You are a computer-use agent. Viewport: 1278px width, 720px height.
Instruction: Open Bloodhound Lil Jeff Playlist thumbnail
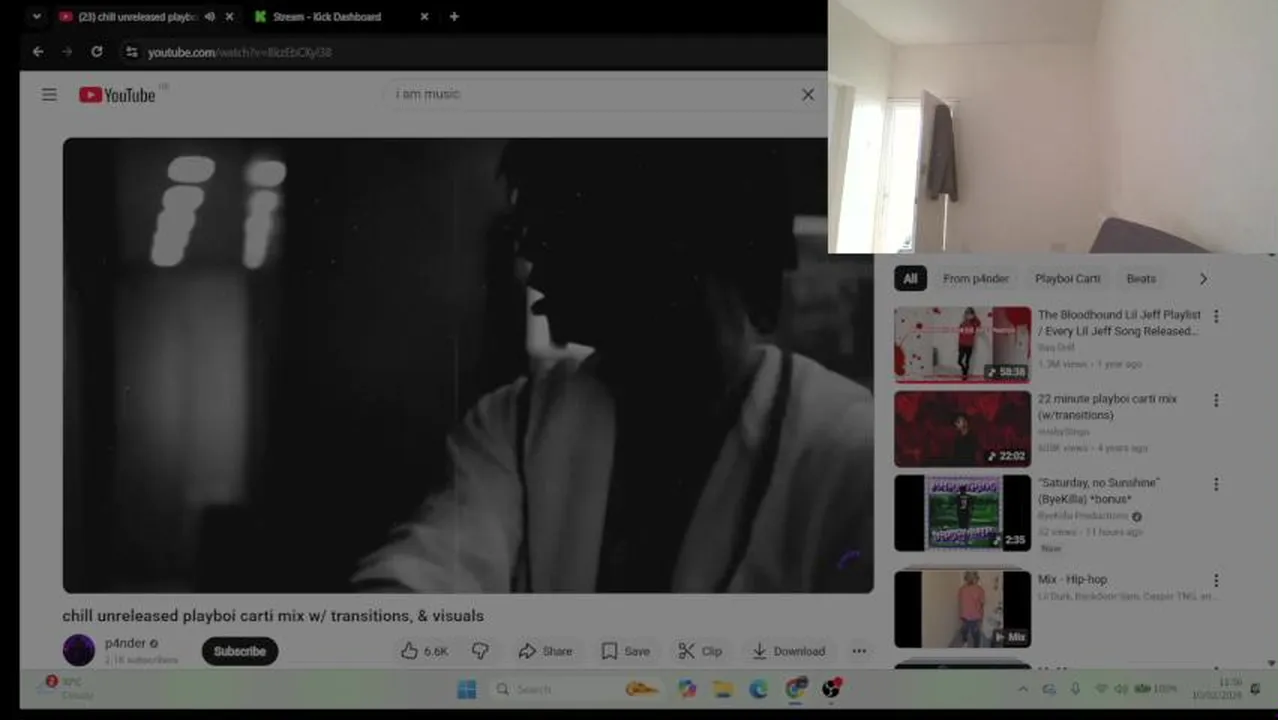pyautogui.click(x=962, y=344)
